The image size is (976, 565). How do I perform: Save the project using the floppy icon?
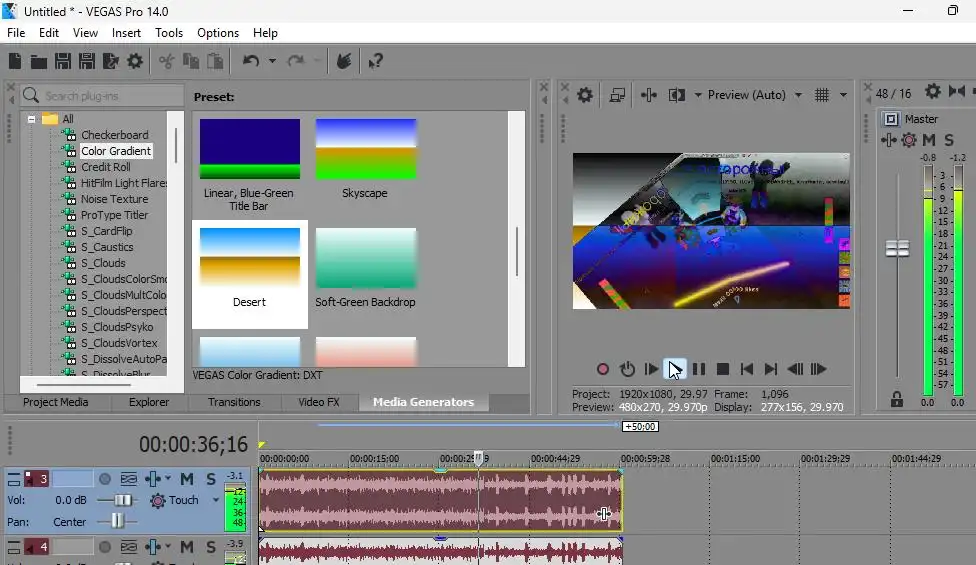(x=63, y=61)
